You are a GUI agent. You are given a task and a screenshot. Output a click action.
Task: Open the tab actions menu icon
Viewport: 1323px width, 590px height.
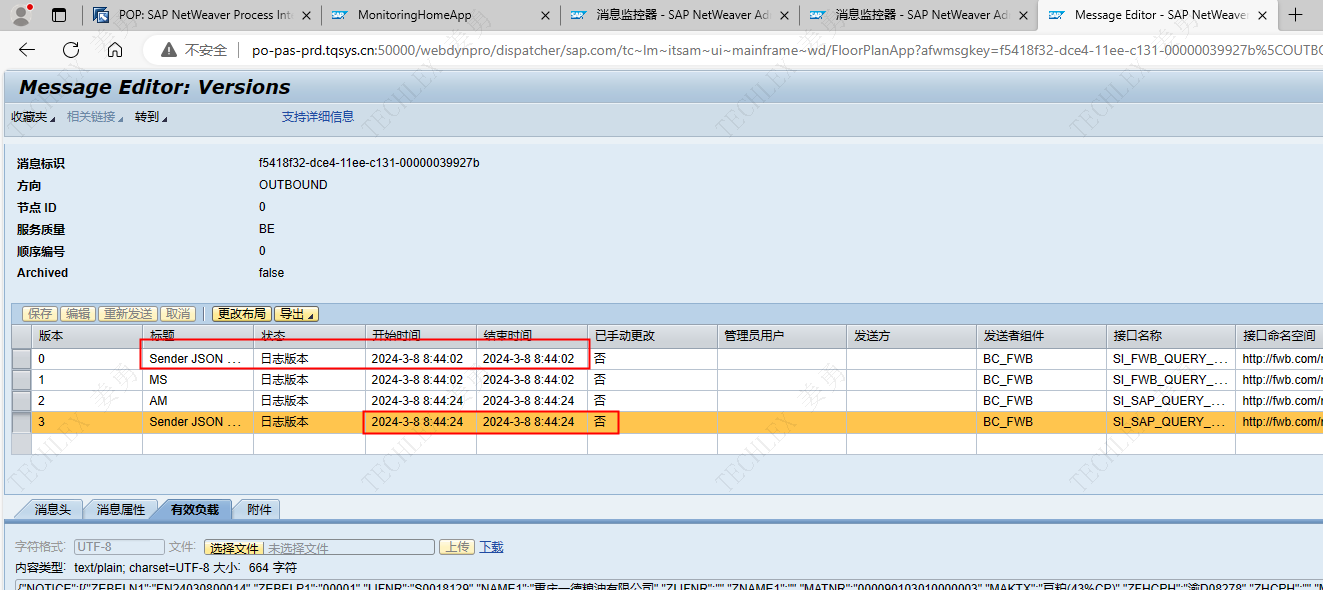point(59,15)
